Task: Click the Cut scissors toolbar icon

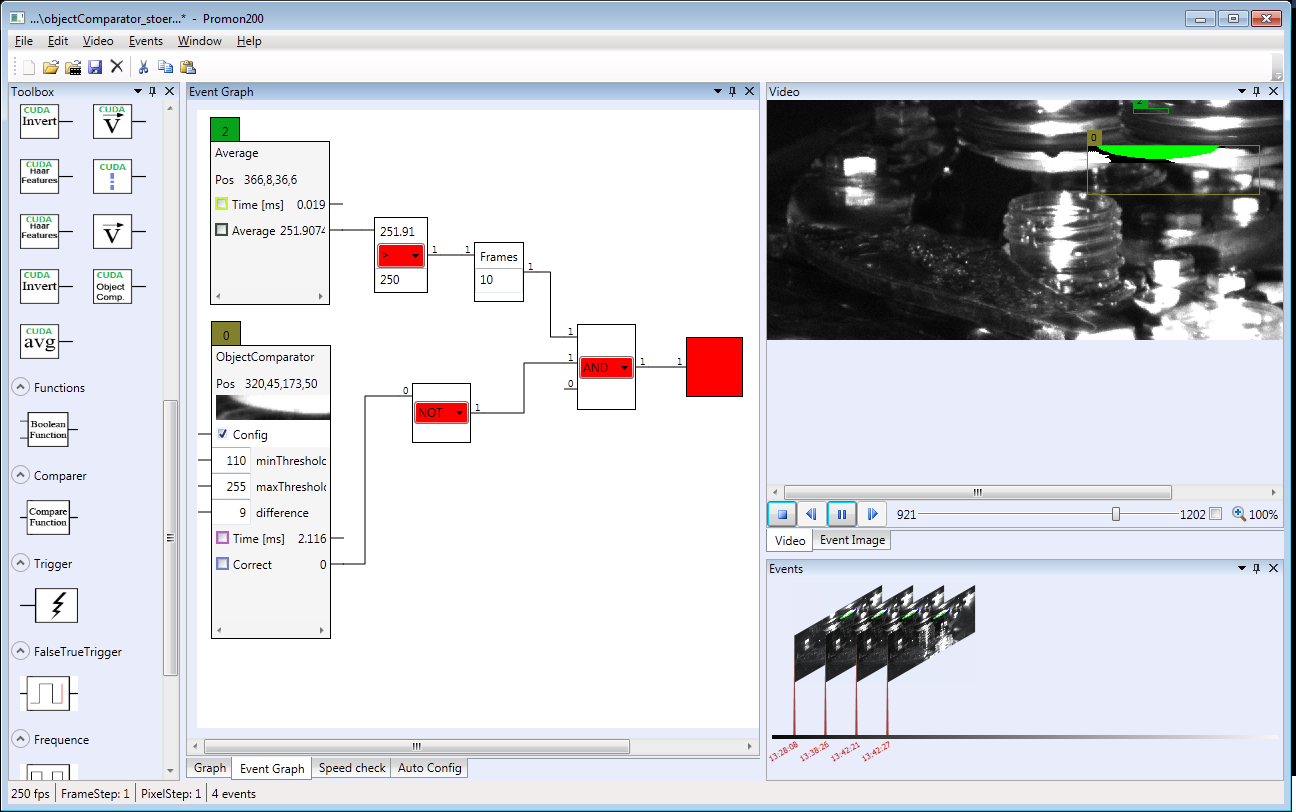Action: [143, 67]
